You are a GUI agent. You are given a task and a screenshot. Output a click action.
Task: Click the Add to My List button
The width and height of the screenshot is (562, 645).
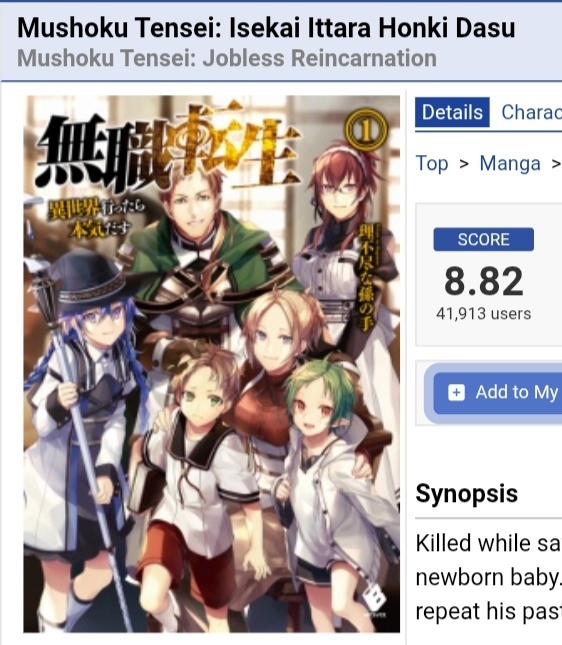(x=498, y=392)
